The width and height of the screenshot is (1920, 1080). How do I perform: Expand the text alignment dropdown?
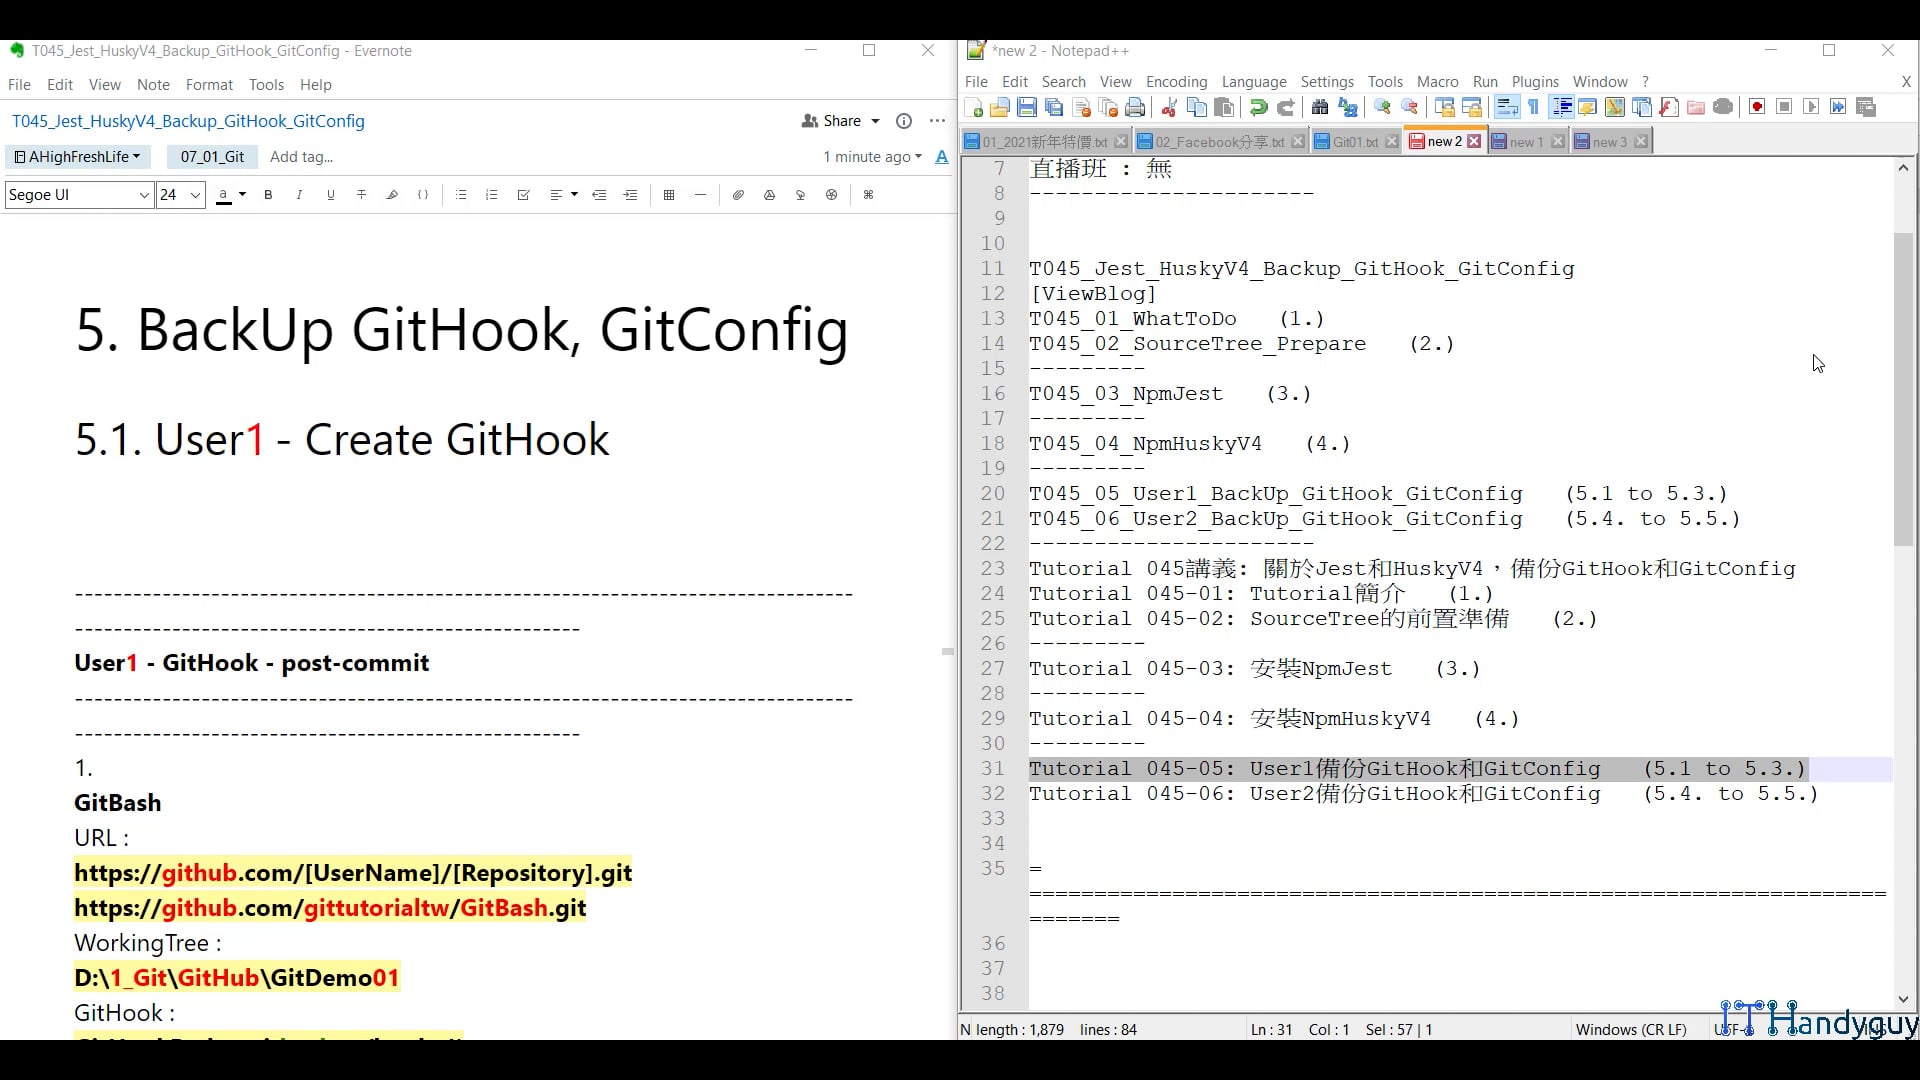click(x=574, y=195)
